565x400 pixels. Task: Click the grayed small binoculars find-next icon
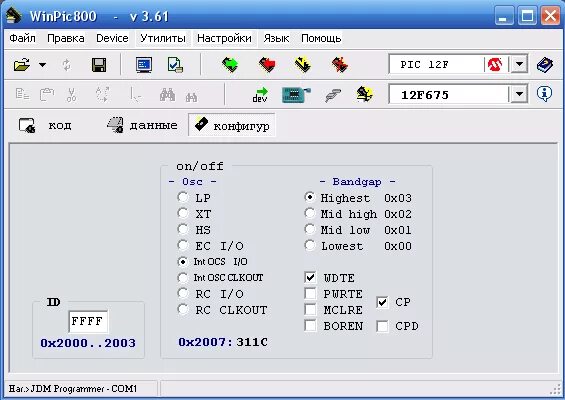point(191,97)
